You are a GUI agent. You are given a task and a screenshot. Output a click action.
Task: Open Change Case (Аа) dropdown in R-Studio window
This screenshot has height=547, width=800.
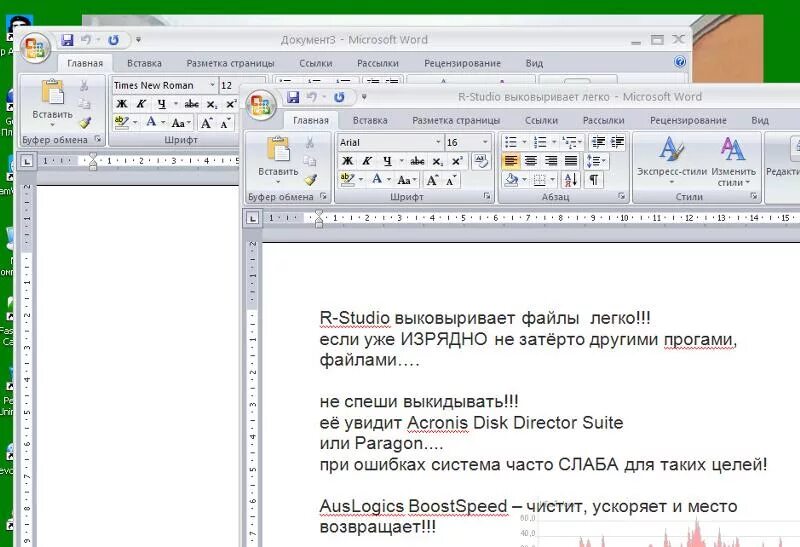[x=407, y=180]
